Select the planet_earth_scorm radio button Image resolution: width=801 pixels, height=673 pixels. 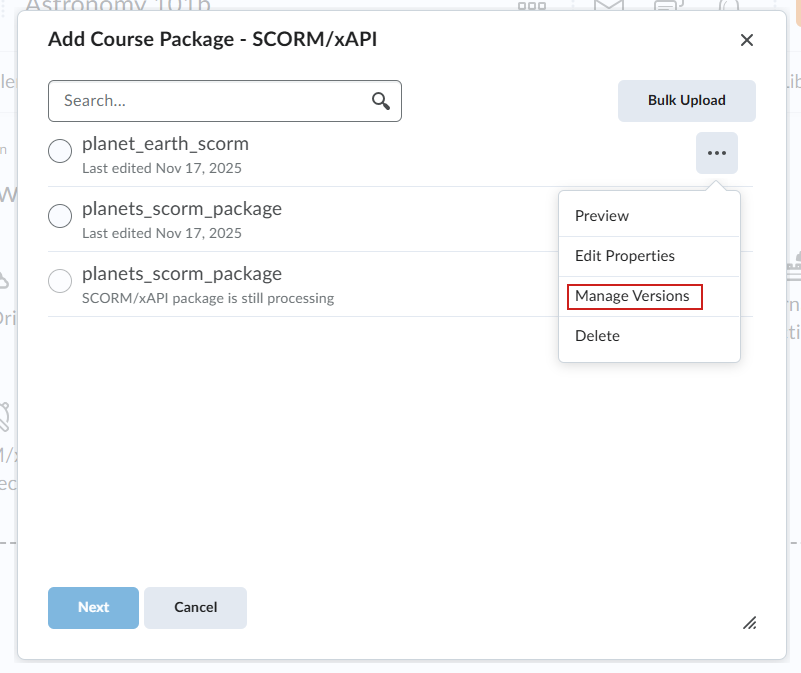[60, 151]
